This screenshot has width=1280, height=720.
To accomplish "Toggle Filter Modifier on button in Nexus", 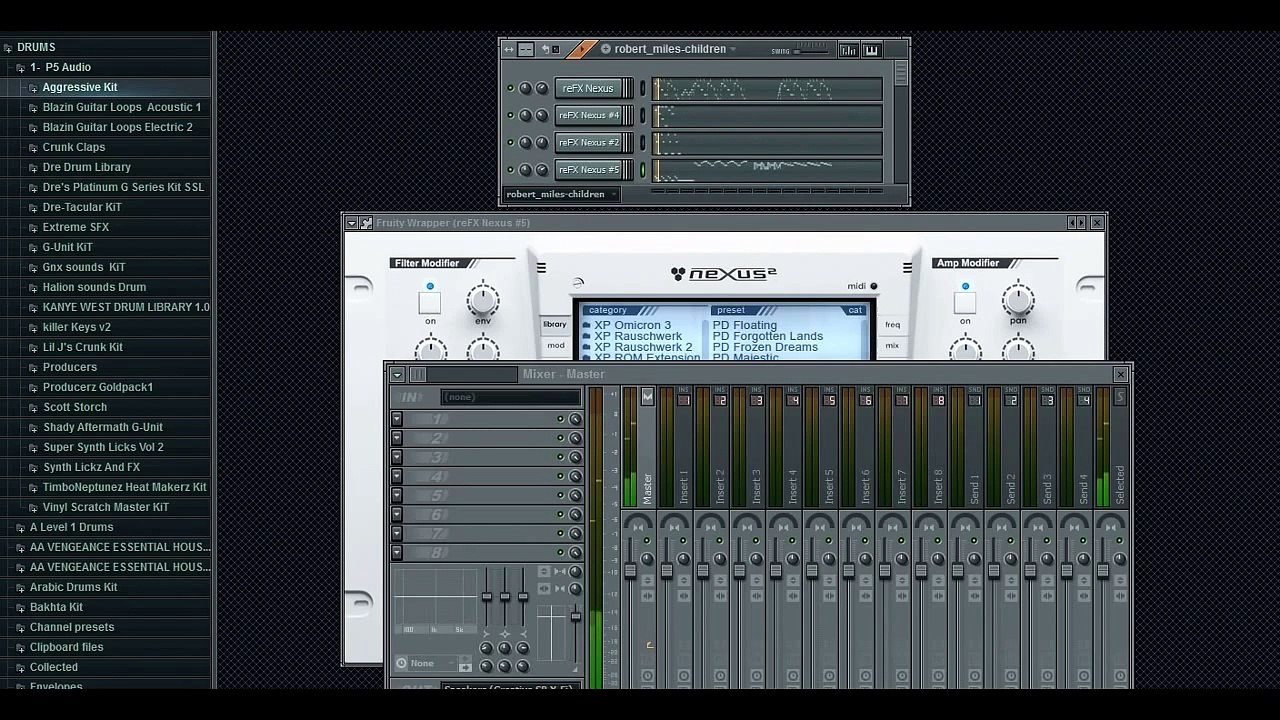I will [x=430, y=303].
